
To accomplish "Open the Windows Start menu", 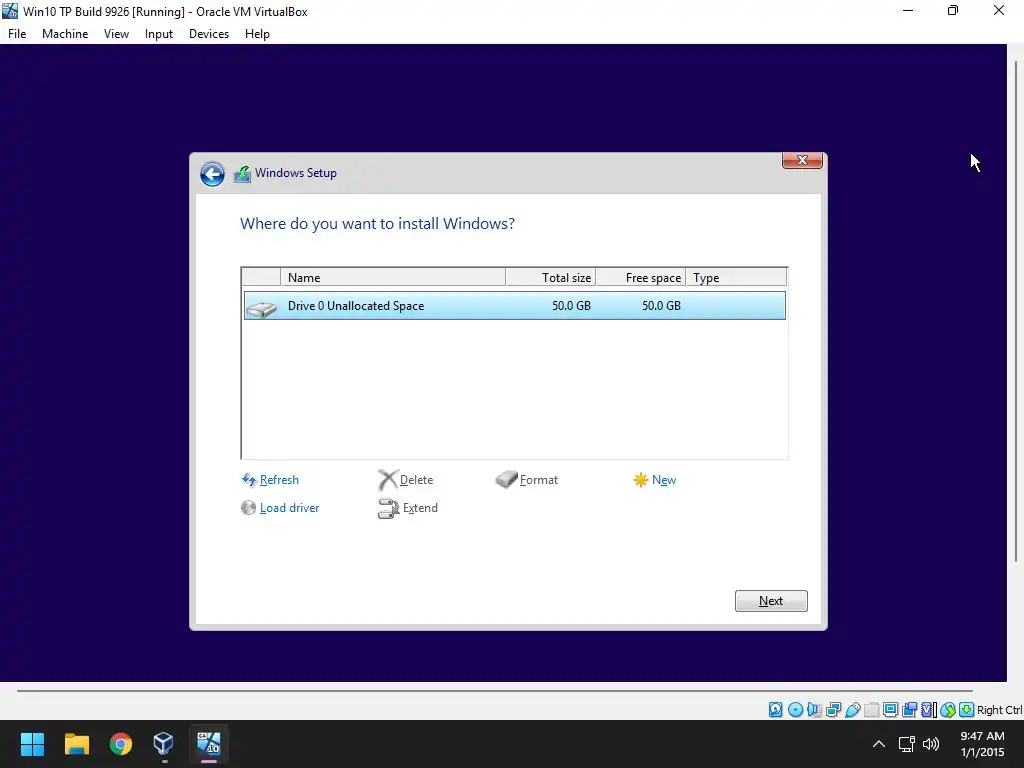I will coord(32,744).
